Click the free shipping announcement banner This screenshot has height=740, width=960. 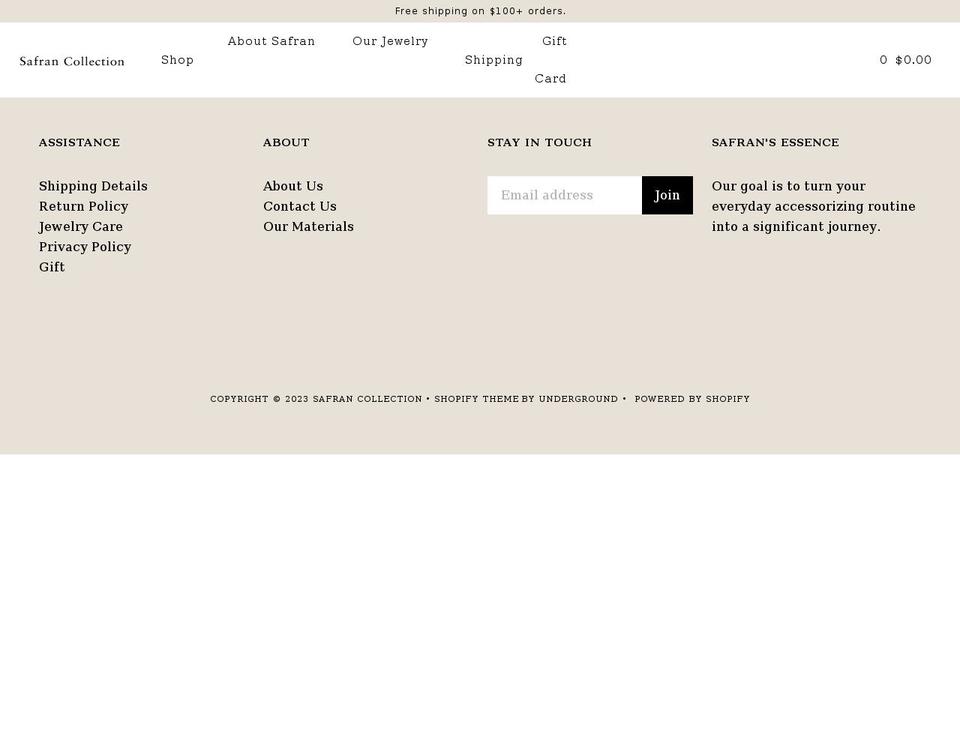click(480, 11)
